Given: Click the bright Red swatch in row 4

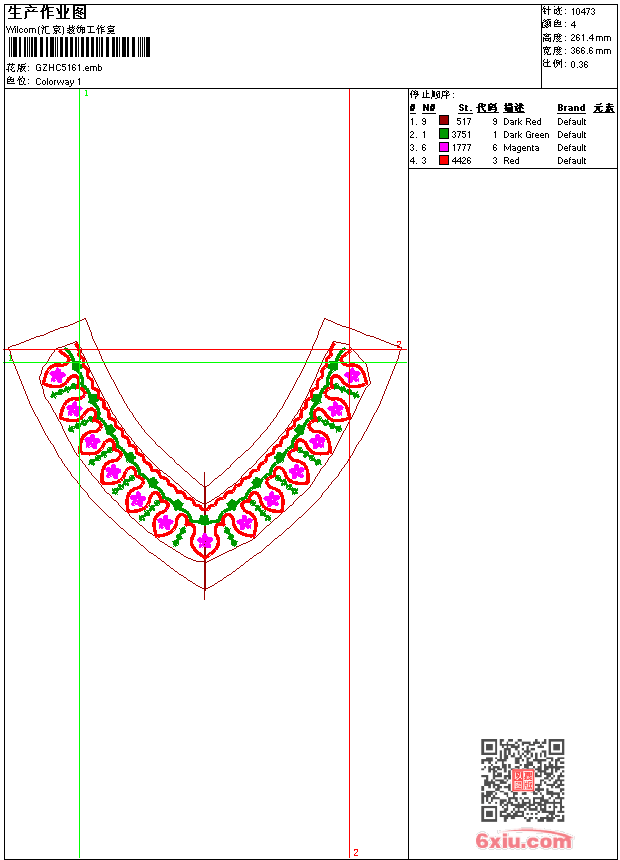Looking at the screenshot, I should (x=444, y=160).
